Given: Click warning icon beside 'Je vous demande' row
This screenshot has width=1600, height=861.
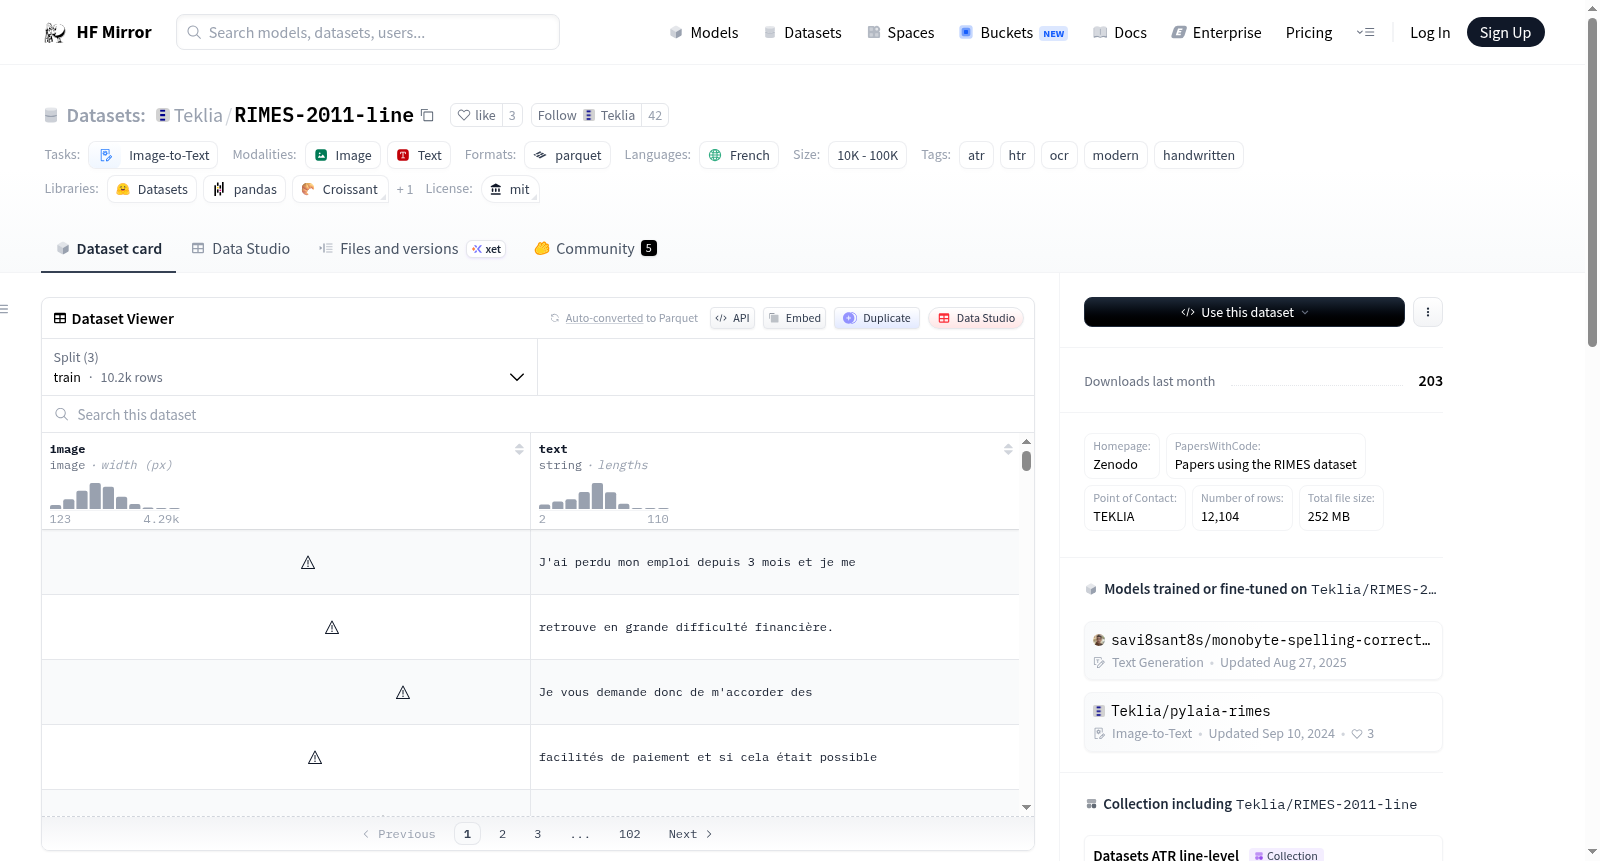Looking at the screenshot, I should [x=403, y=693].
